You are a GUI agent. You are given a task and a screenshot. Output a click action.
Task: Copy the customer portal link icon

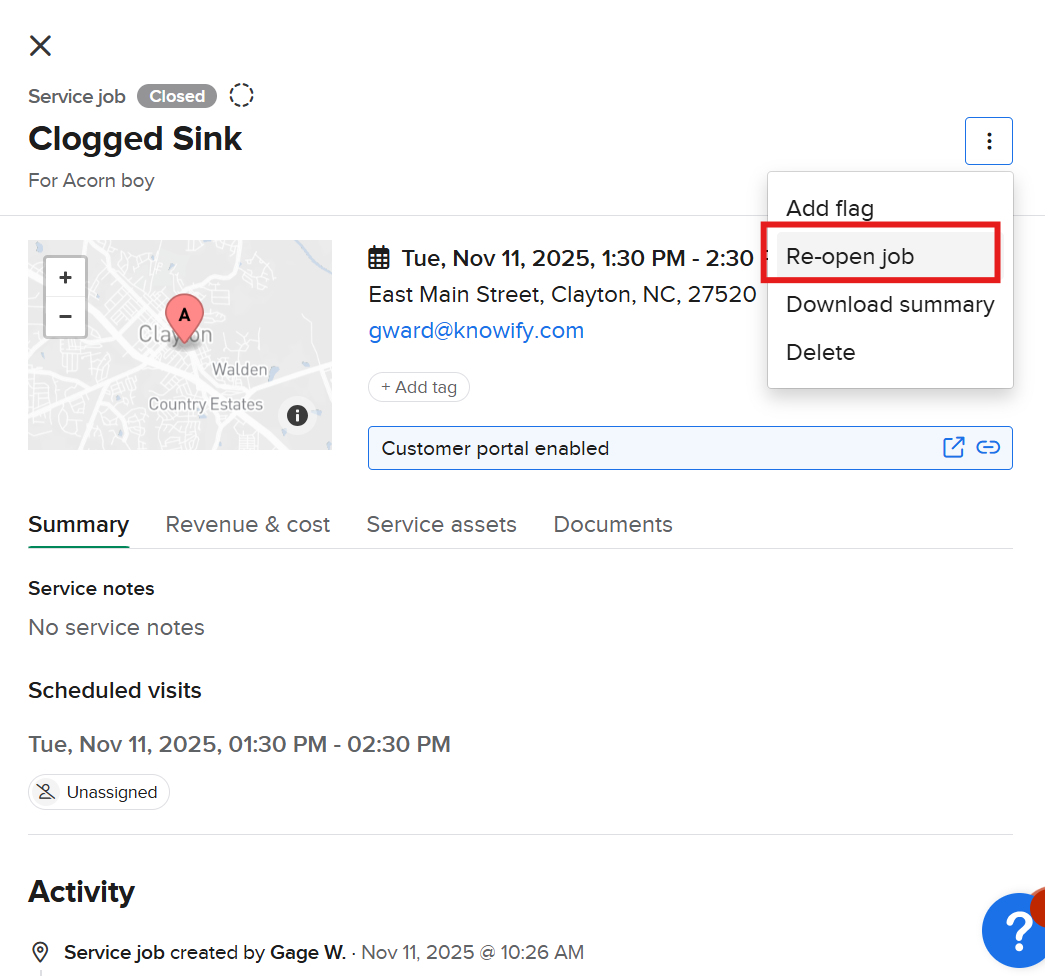[x=988, y=447]
